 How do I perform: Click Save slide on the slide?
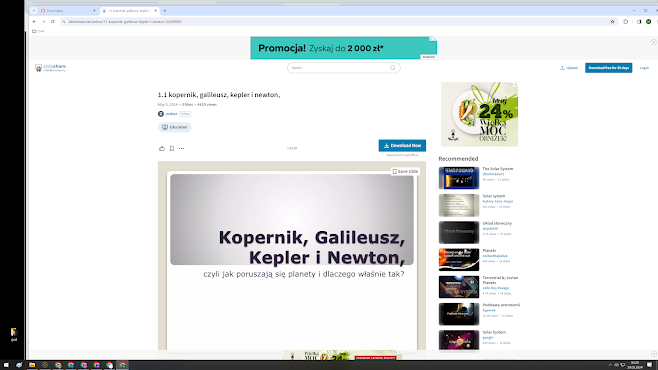[405, 171]
